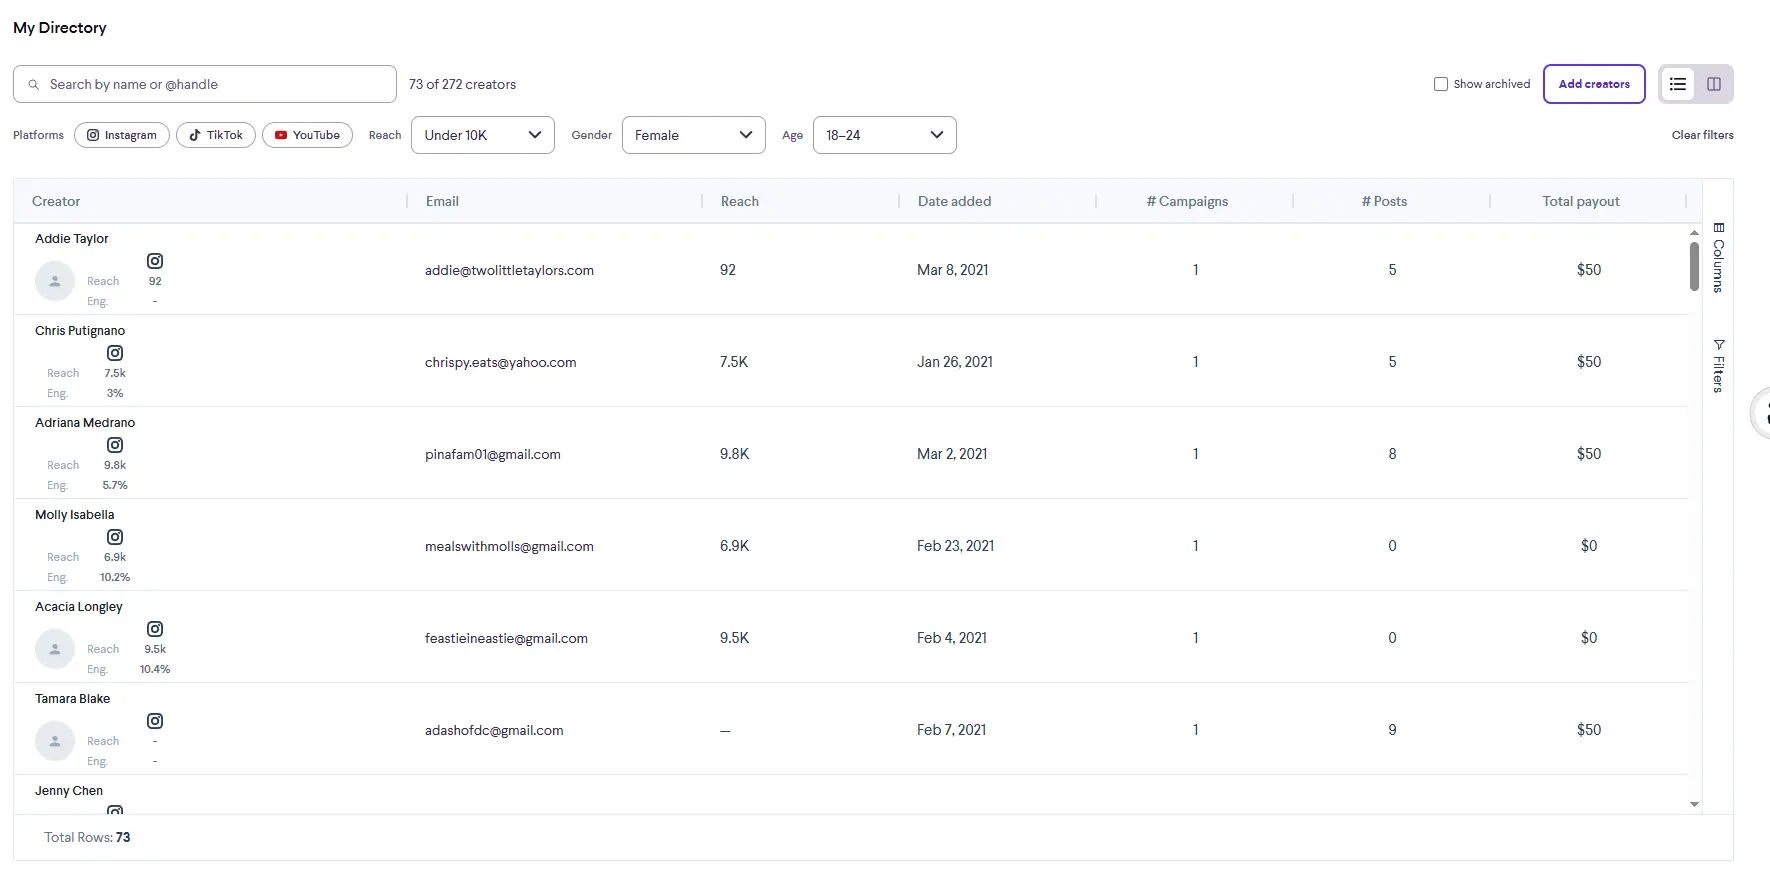Switch to split column view layout
The image size is (1770, 870).
pos(1714,84)
